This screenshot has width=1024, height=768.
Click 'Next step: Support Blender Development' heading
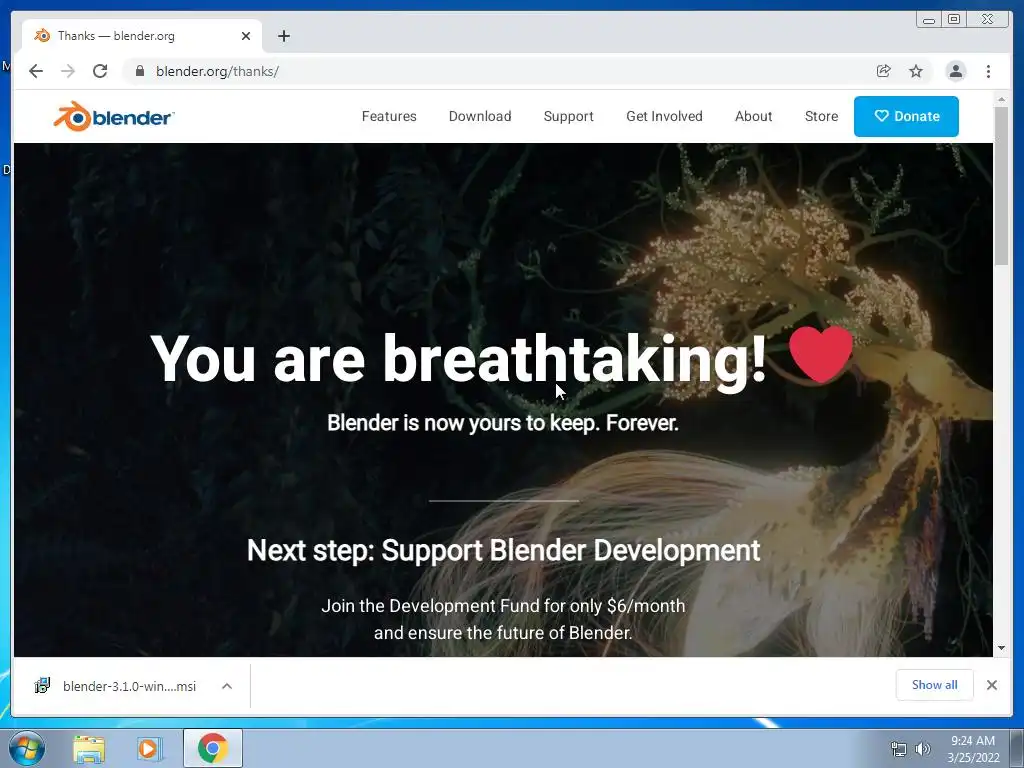[x=504, y=551]
